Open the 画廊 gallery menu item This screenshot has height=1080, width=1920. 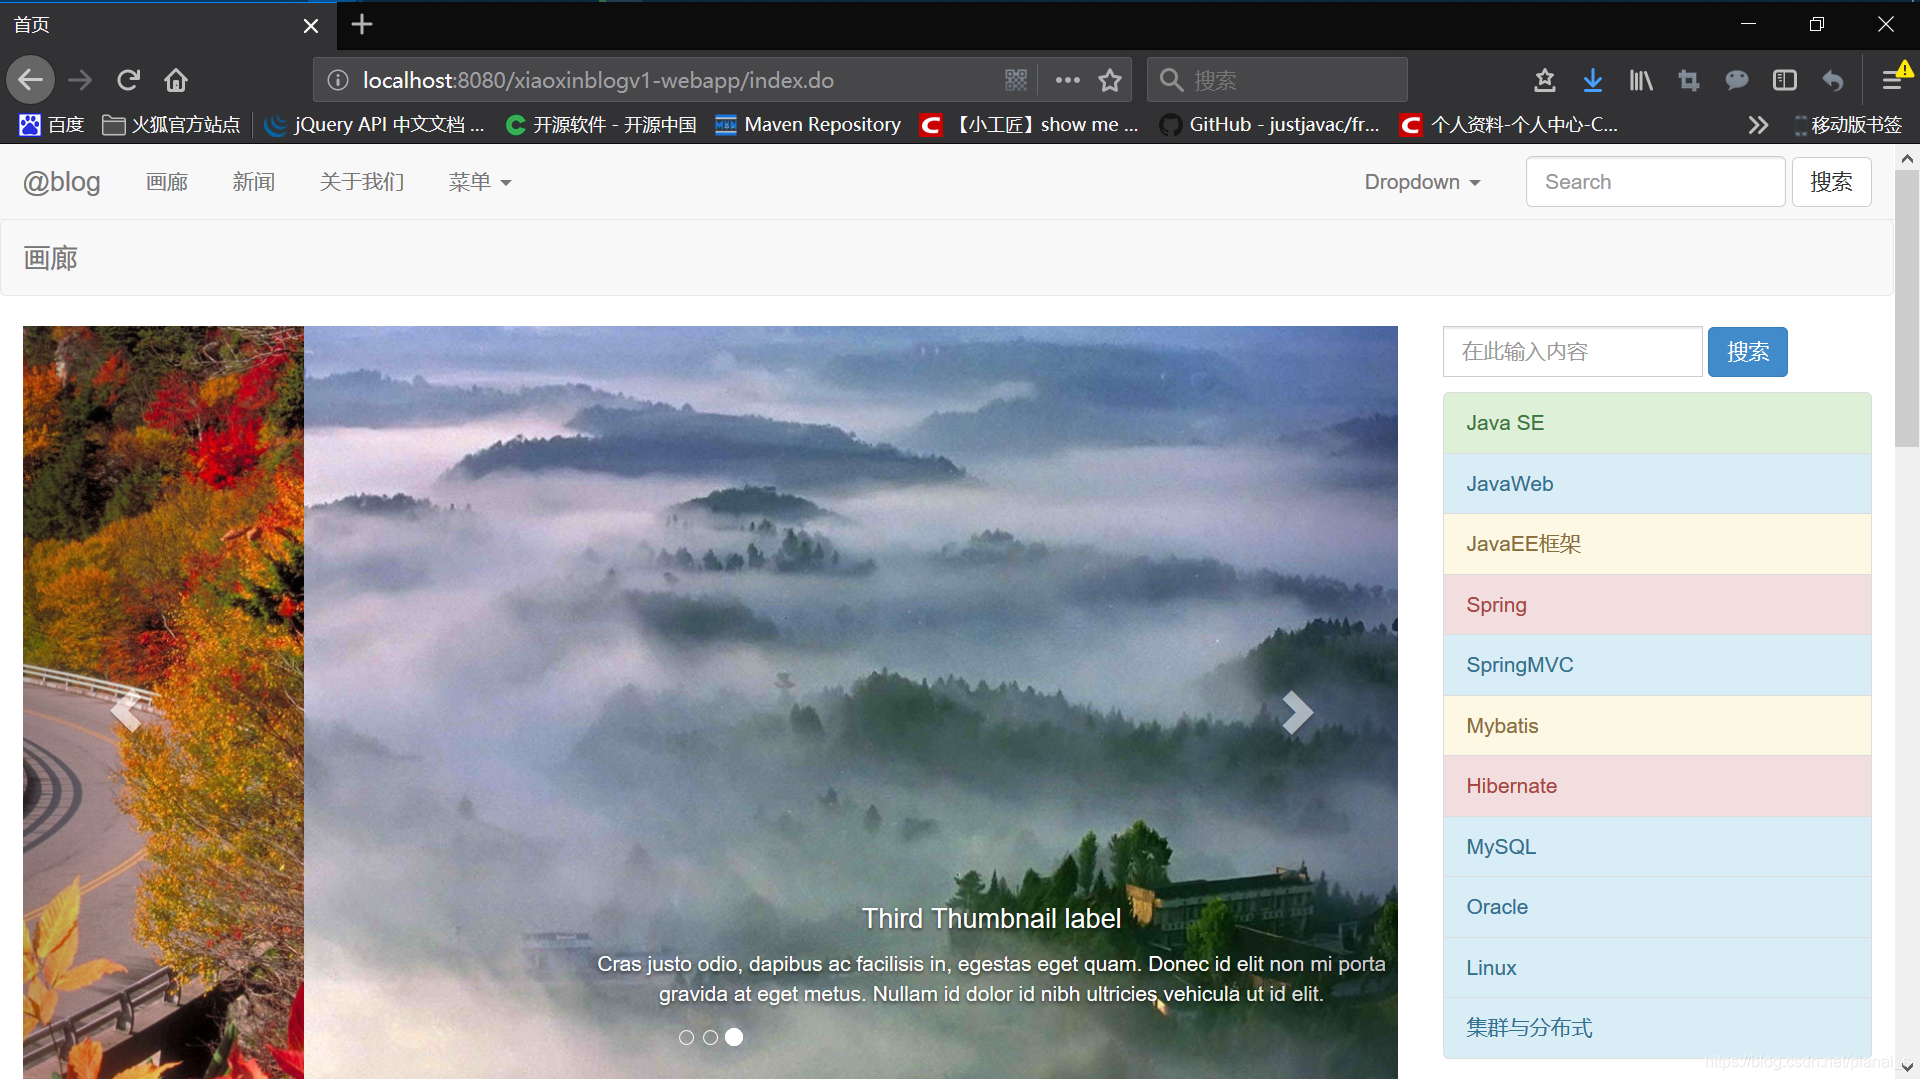tap(166, 182)
